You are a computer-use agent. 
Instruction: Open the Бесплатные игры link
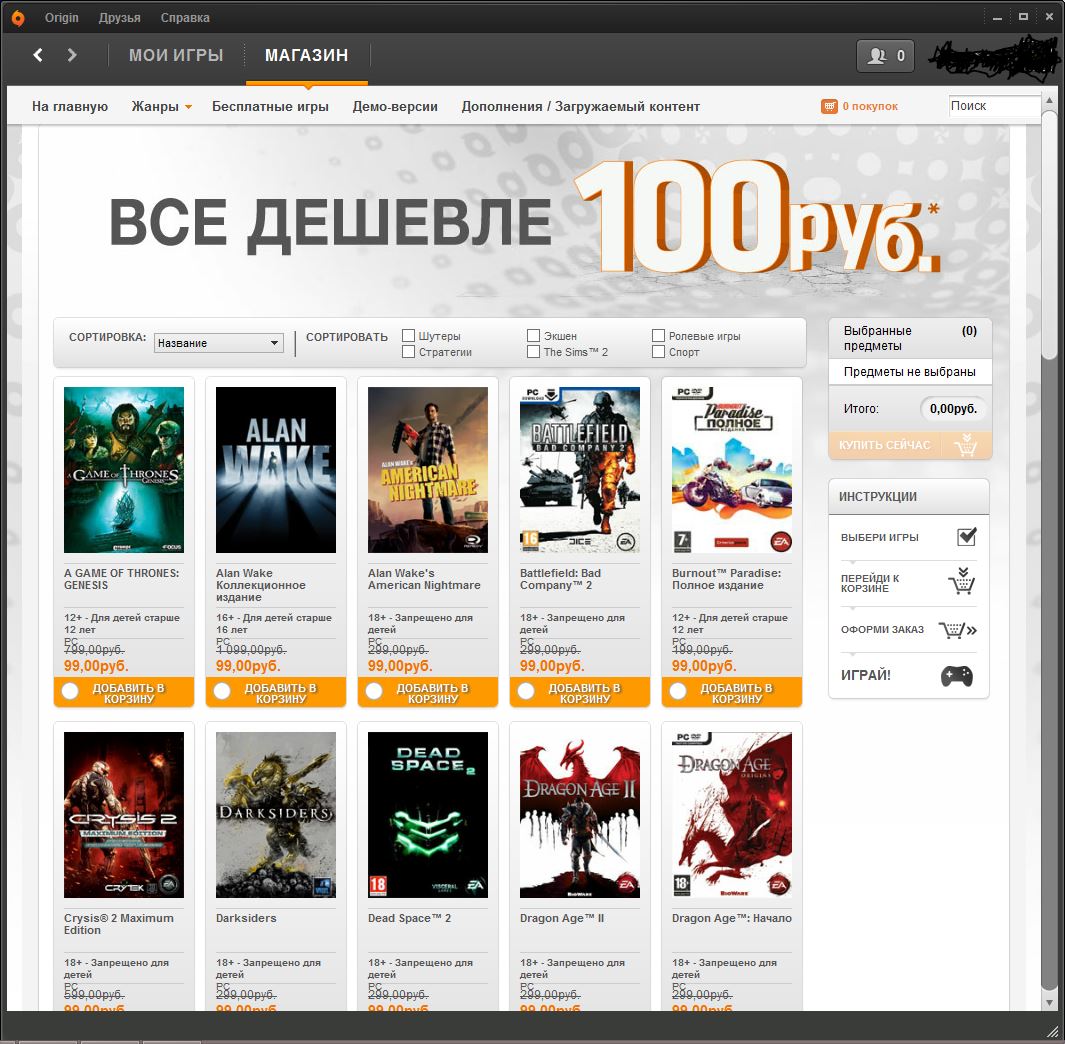coord(270,107)
